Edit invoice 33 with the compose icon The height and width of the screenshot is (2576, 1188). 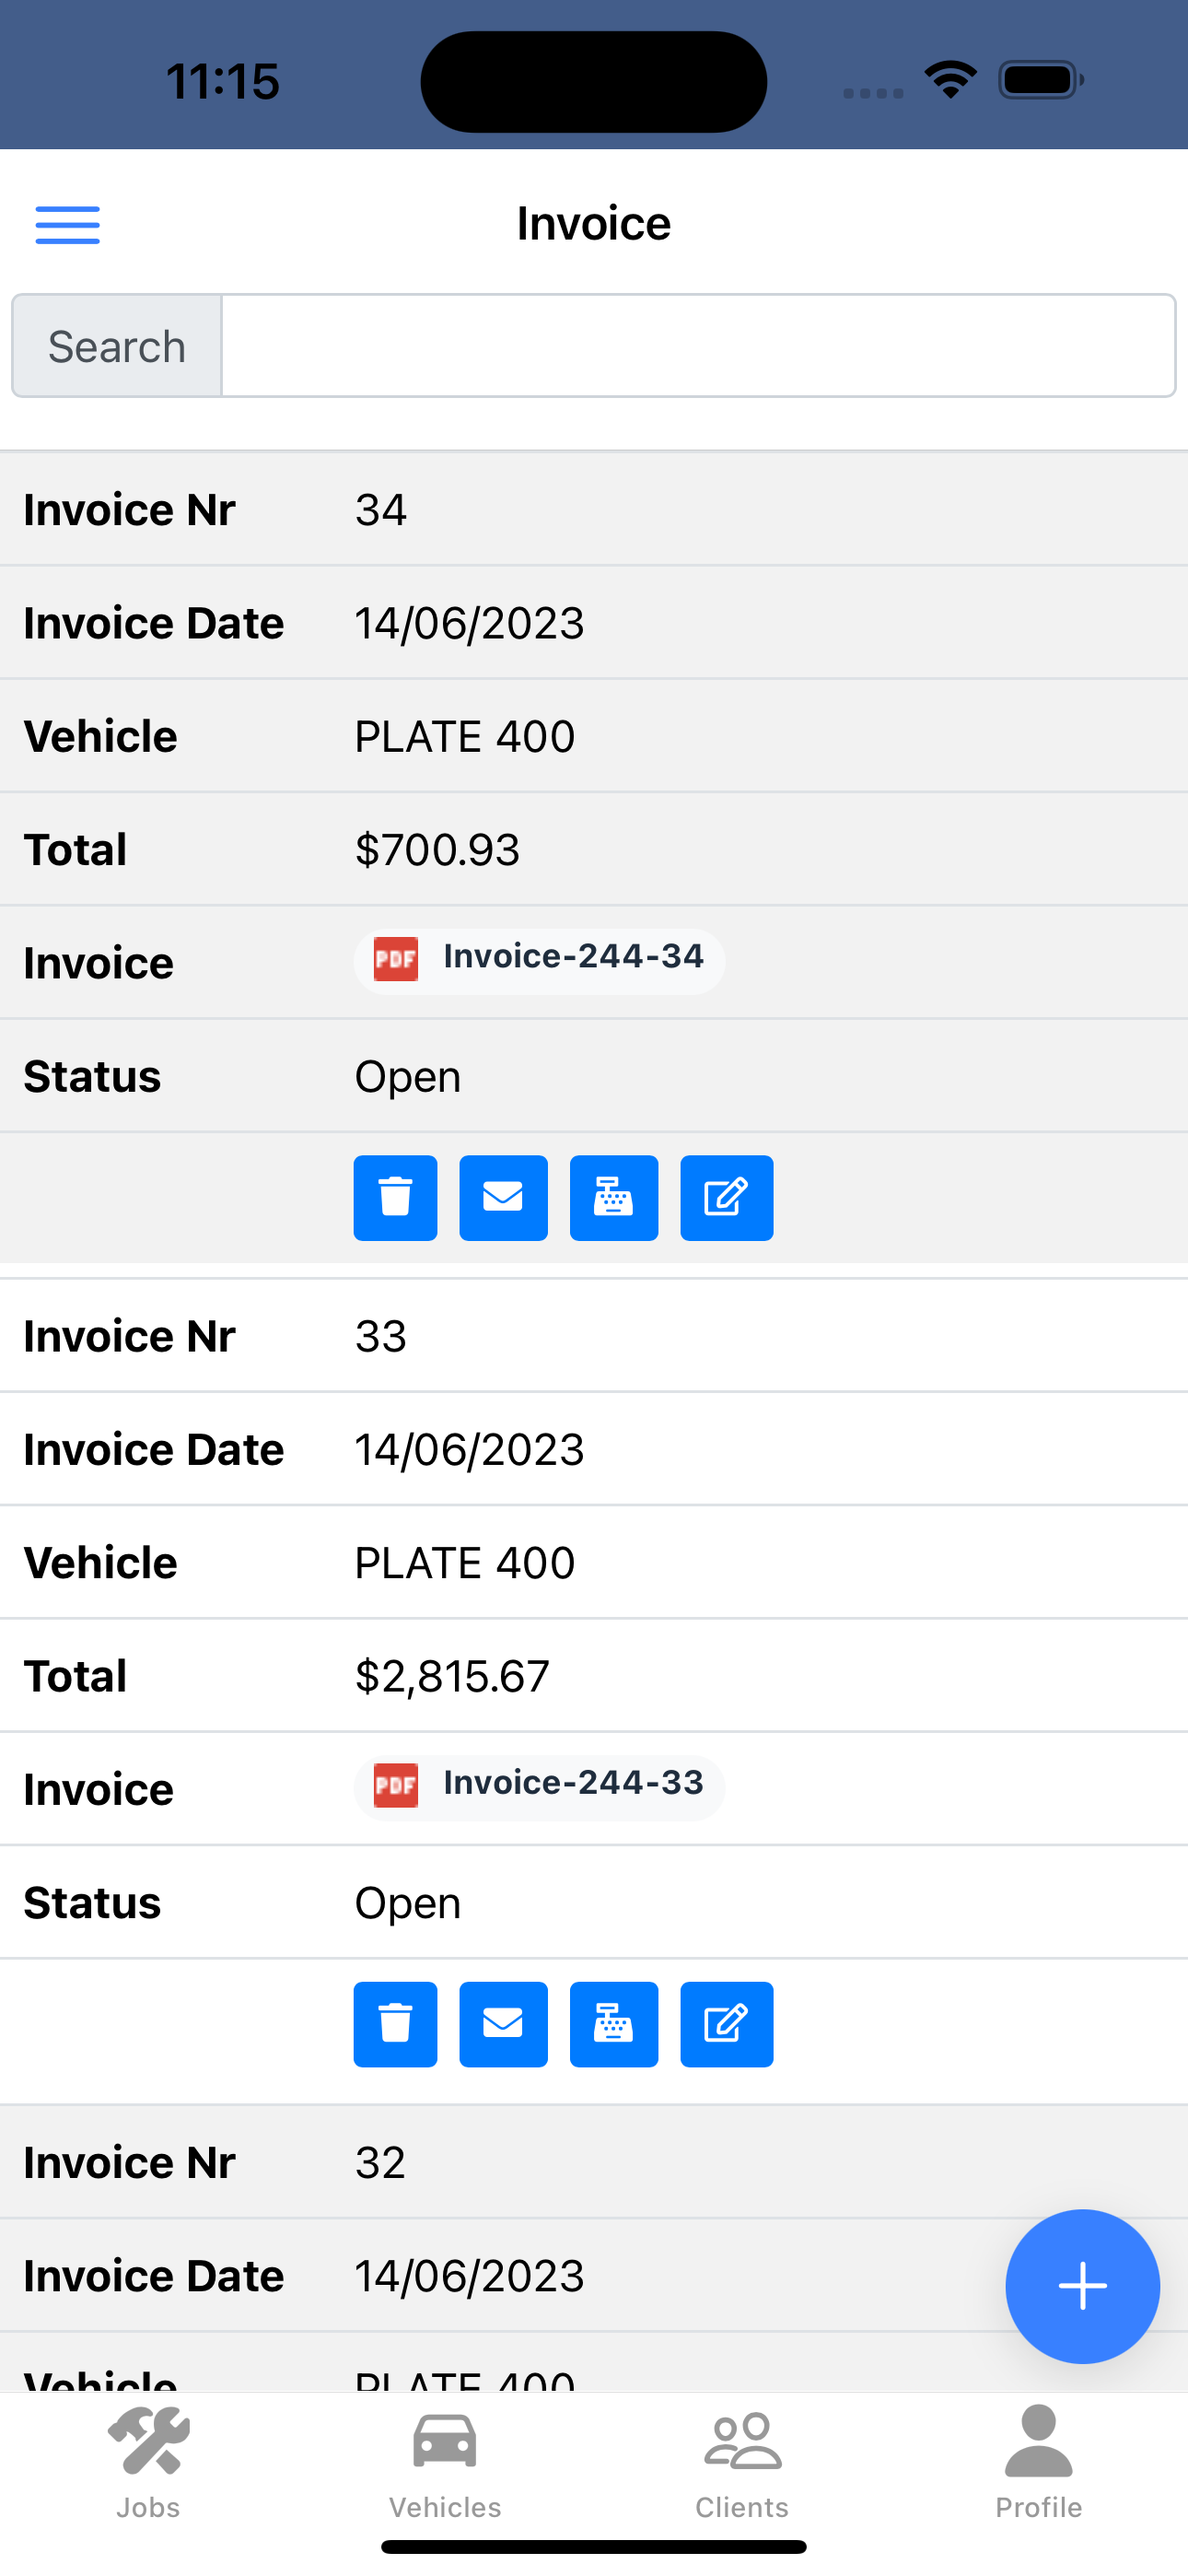(x=726, y=2024)
